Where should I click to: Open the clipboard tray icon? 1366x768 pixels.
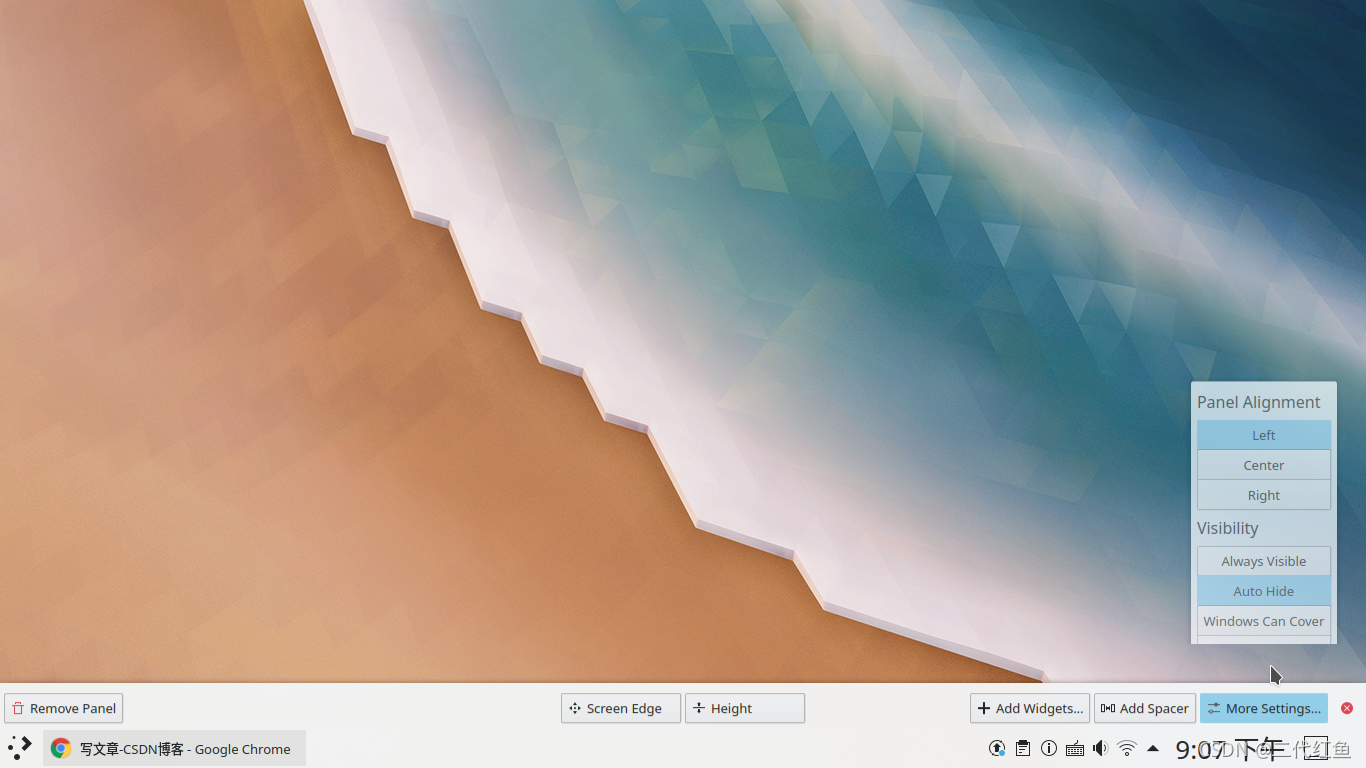click(x=1023, y=748)
